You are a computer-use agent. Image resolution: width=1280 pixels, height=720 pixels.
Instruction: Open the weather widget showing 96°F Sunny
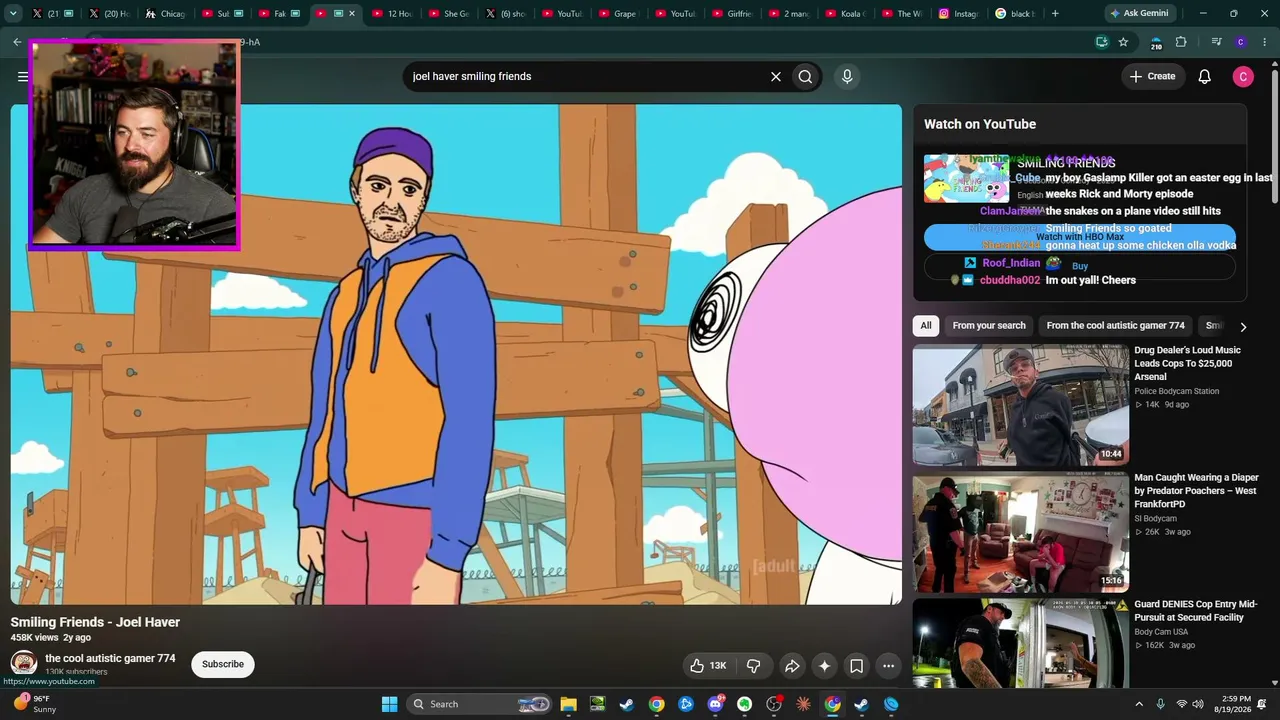(x=34, y=704)
